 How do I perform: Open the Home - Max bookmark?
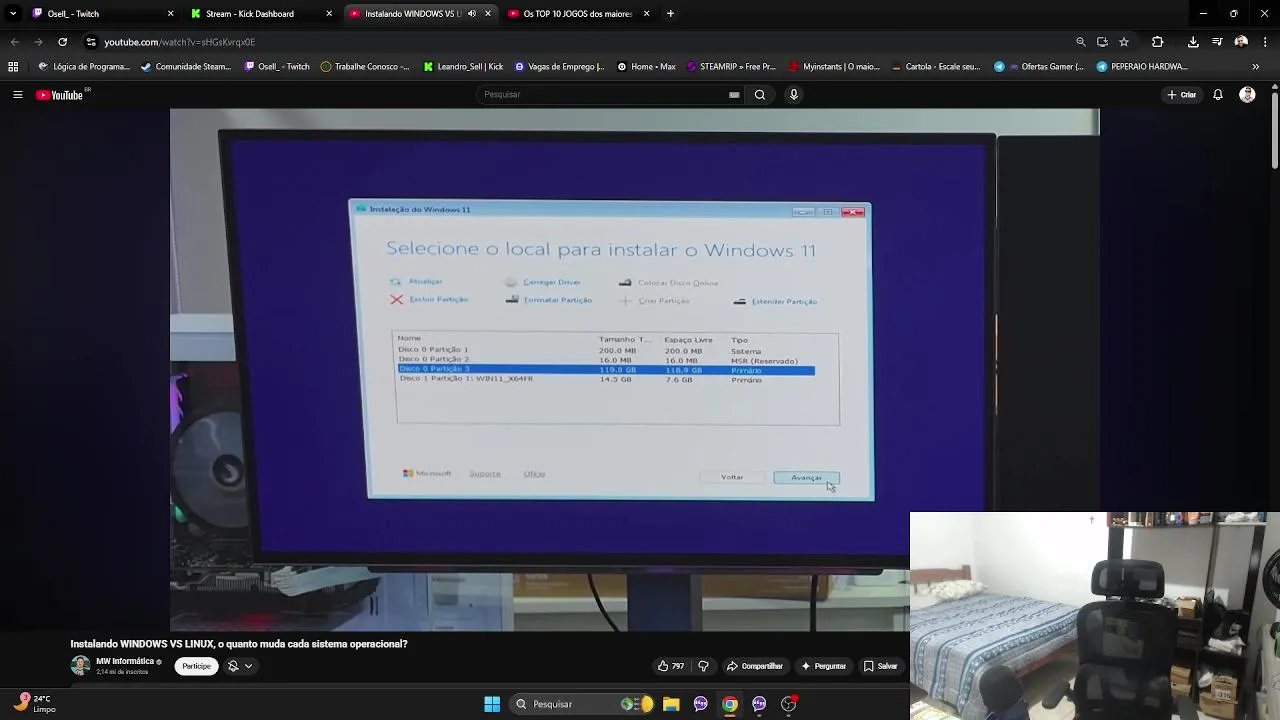click(x=646, y=67)
